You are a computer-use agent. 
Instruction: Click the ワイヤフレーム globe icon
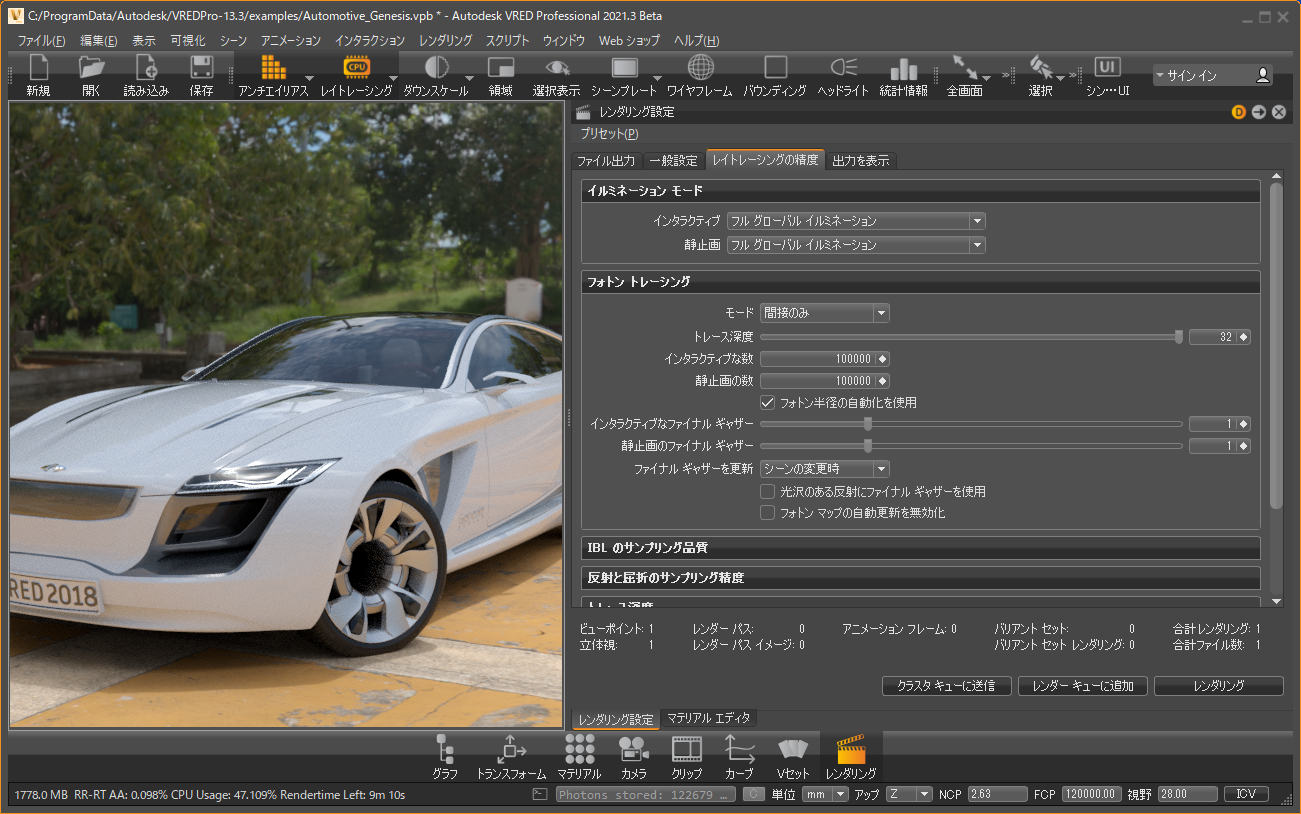[701, 68]
